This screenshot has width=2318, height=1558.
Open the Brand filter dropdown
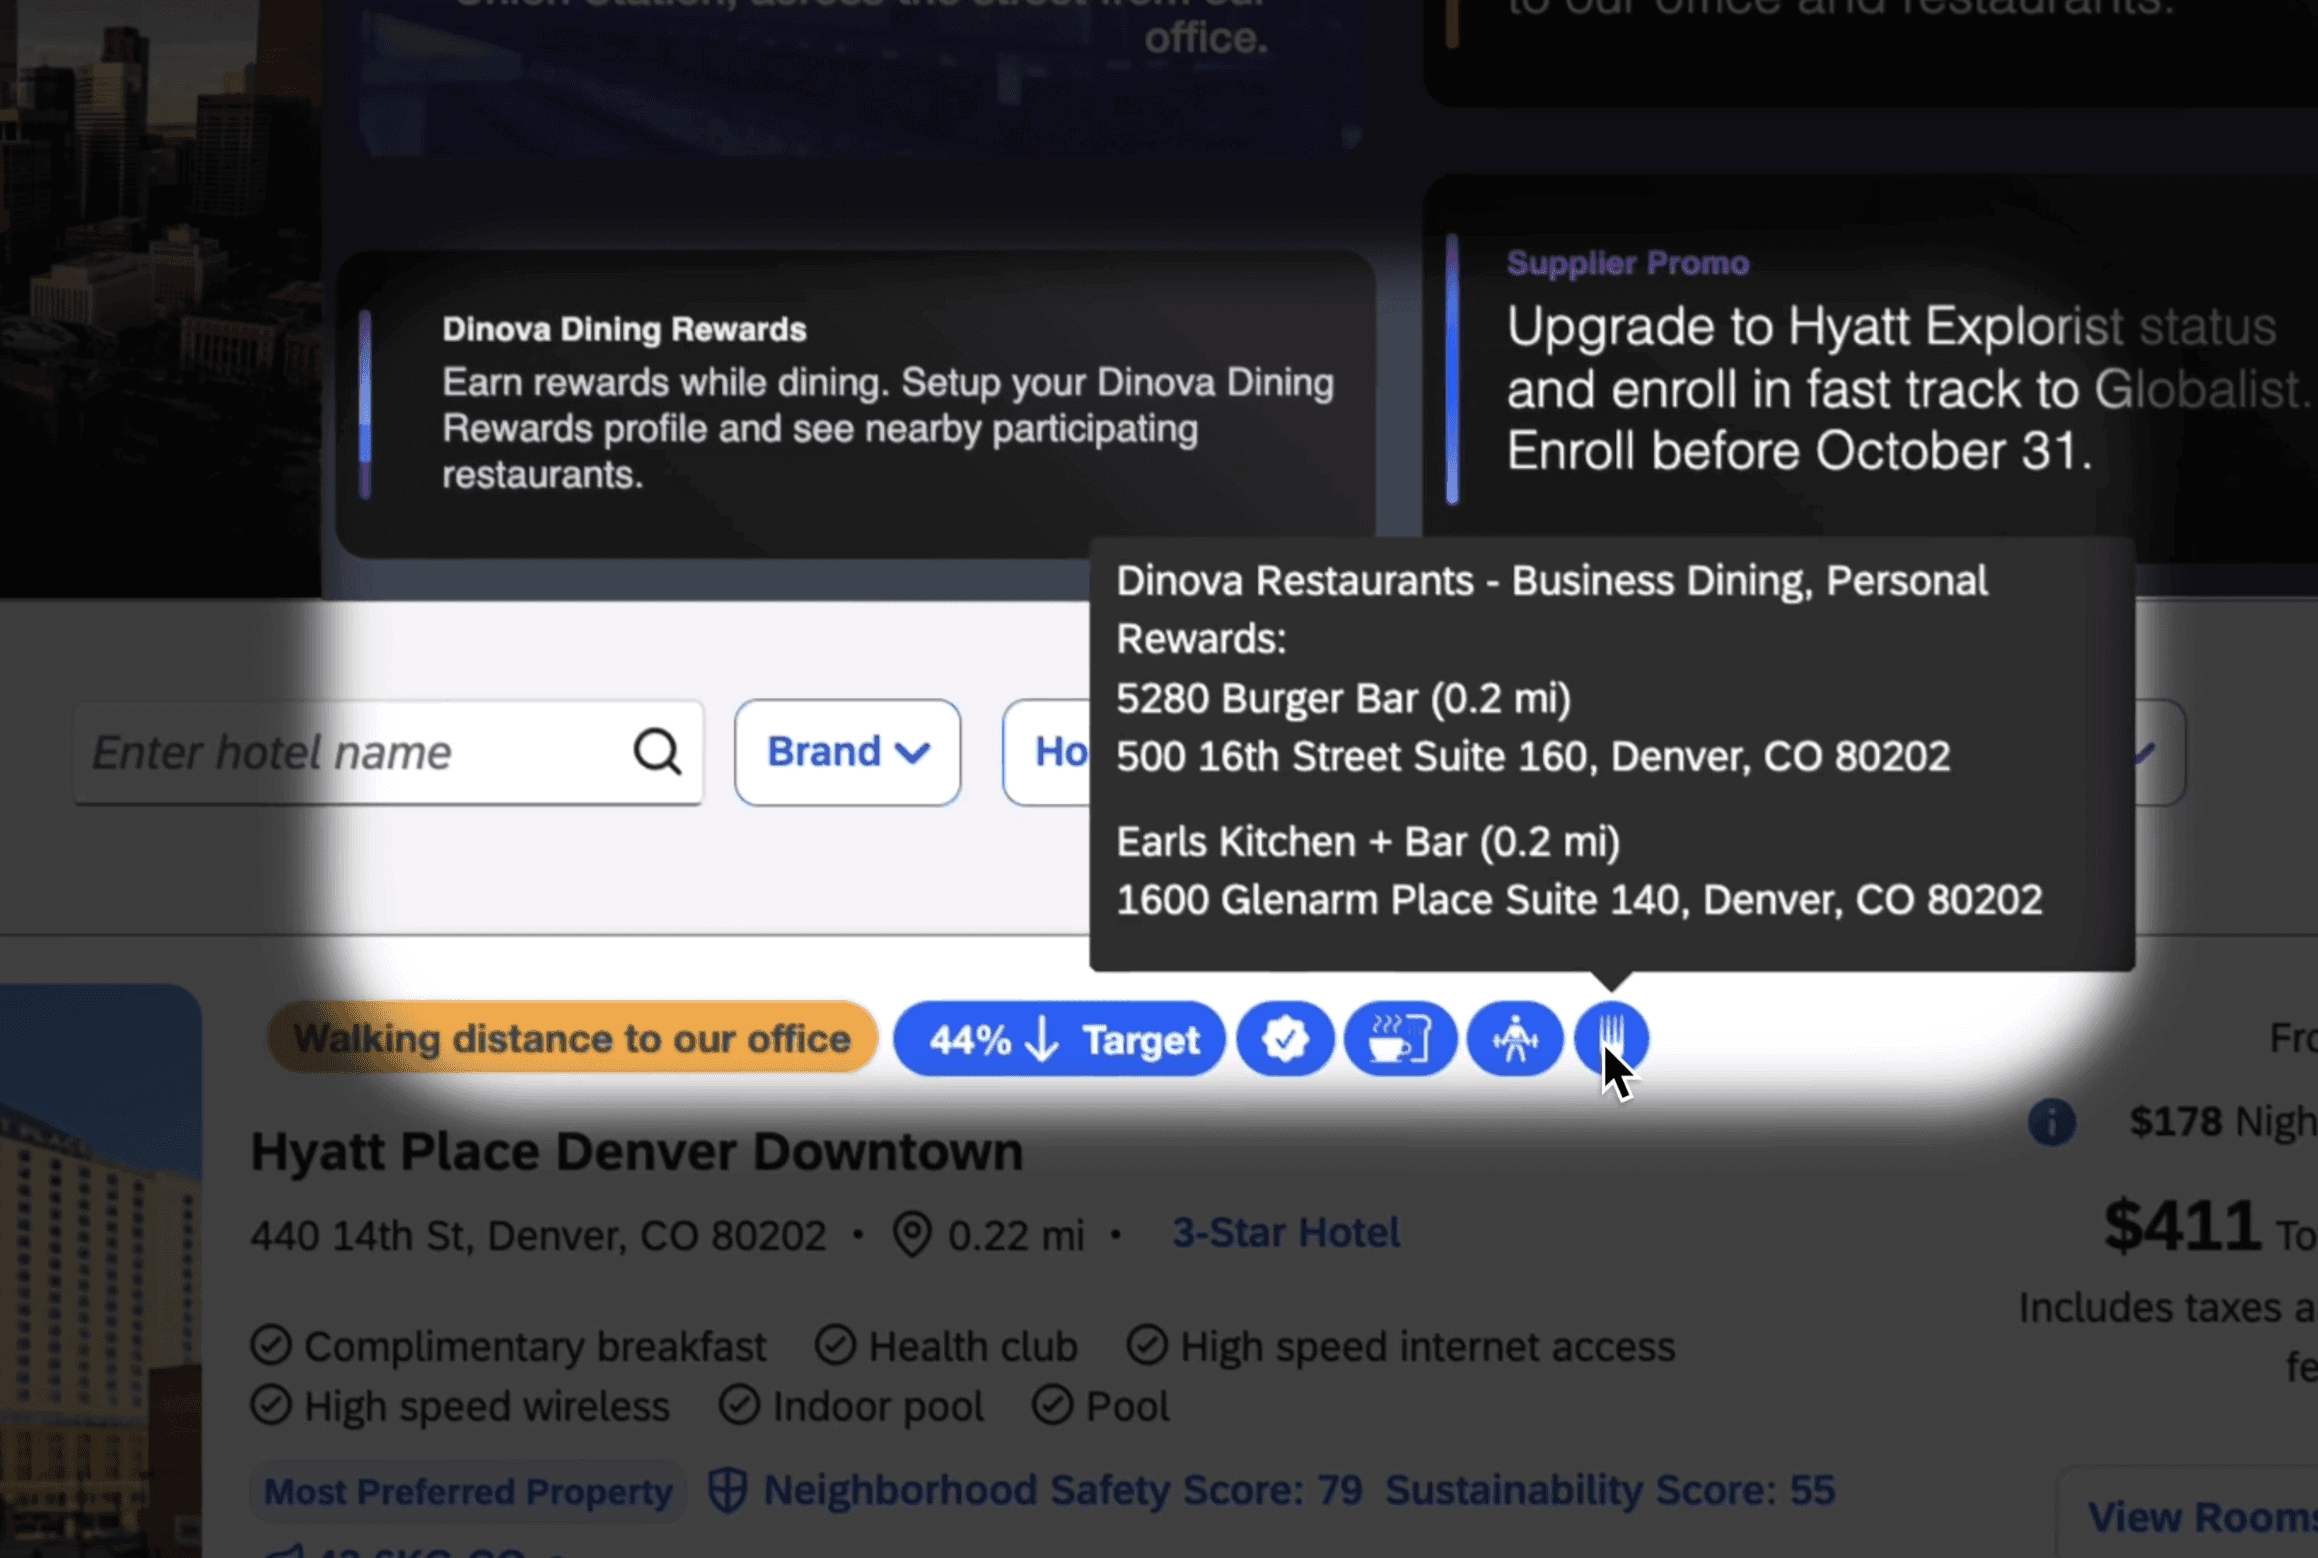(x=847, y=752)
